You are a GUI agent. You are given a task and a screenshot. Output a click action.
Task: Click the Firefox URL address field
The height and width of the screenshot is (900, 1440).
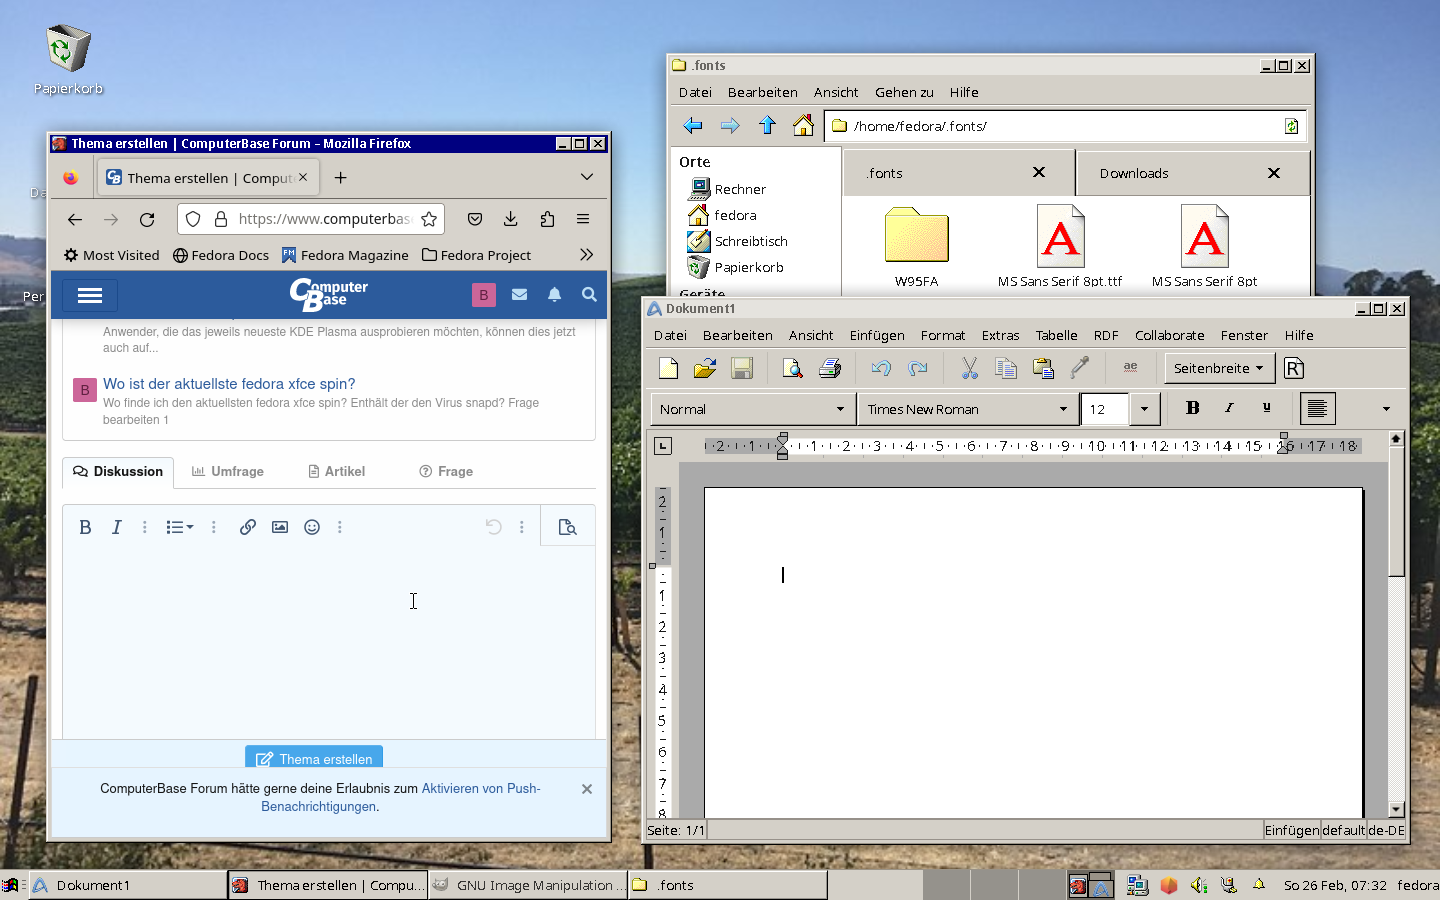(x=324, y=219)
